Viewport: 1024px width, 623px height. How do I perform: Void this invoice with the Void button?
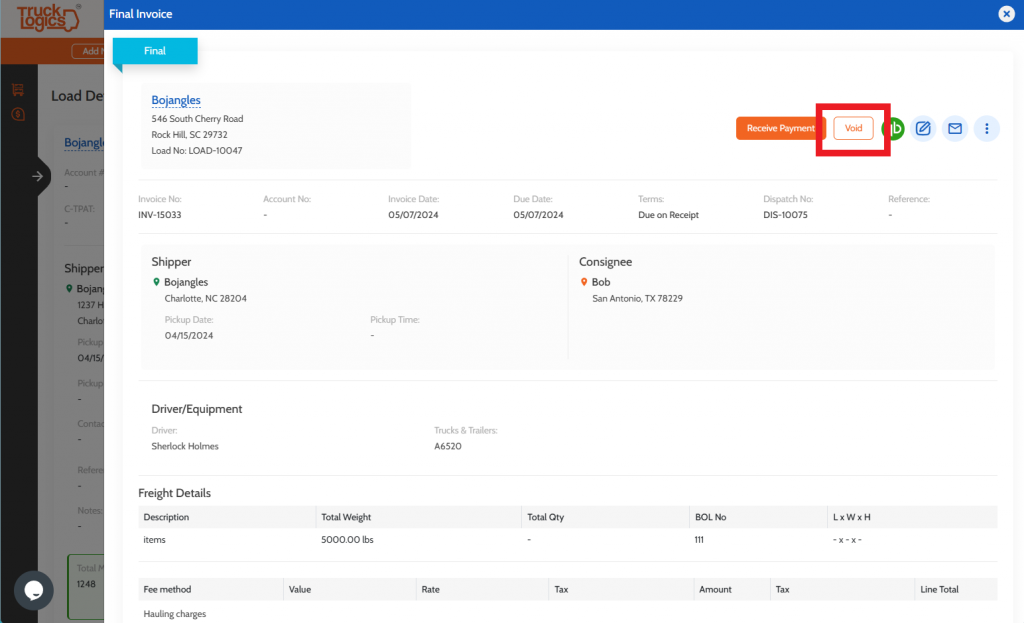click(x=853, y=128)
